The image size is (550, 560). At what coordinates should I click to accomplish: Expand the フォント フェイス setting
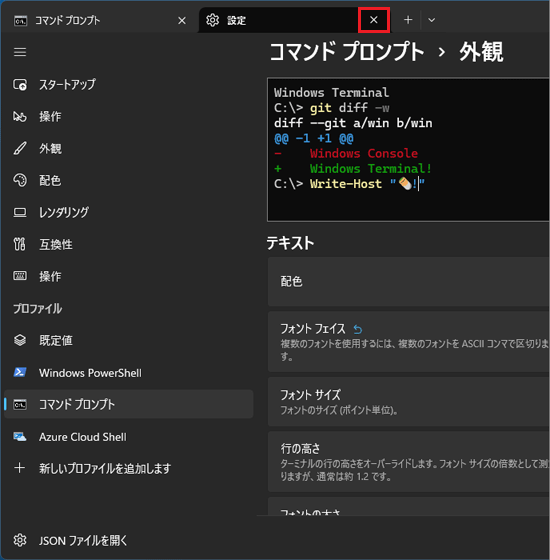point(409,342)
